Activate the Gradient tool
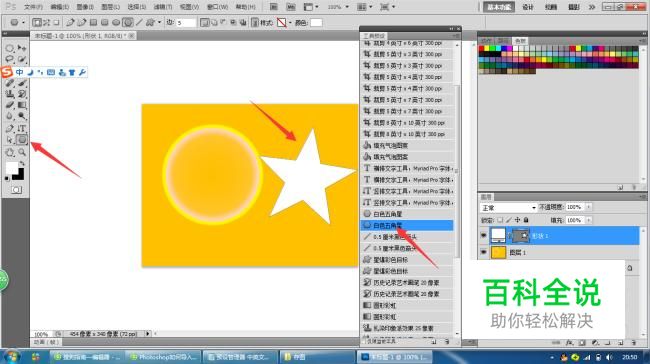Image resolution: width=650 pixels, height=364 pixels. coord(22,105)
